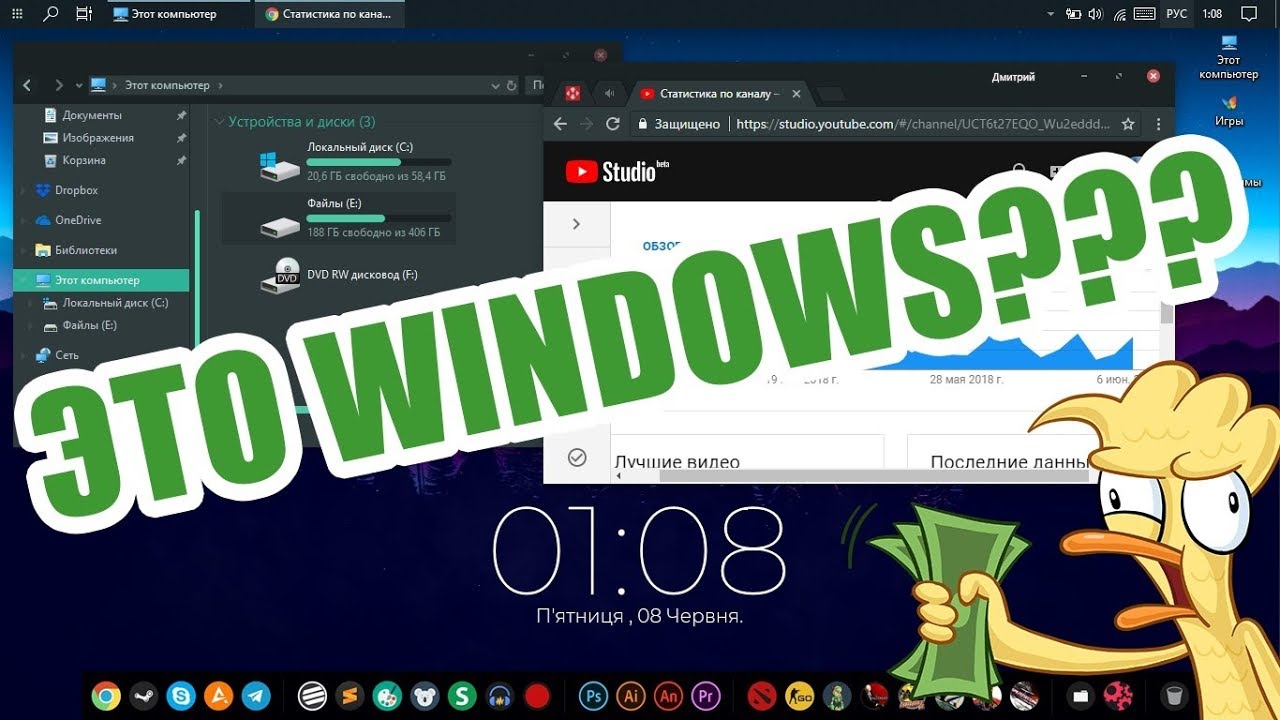Go back in the Chrome window
This screenshot has width=1280, height=720.
560,124
